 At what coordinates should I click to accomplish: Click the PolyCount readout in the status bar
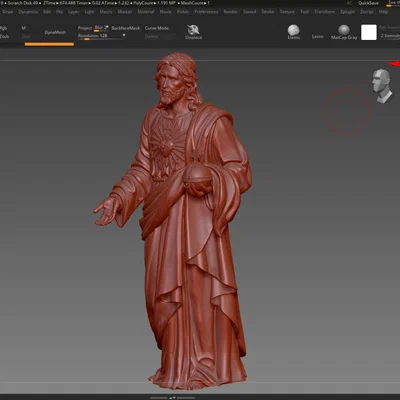pos(155,3)
